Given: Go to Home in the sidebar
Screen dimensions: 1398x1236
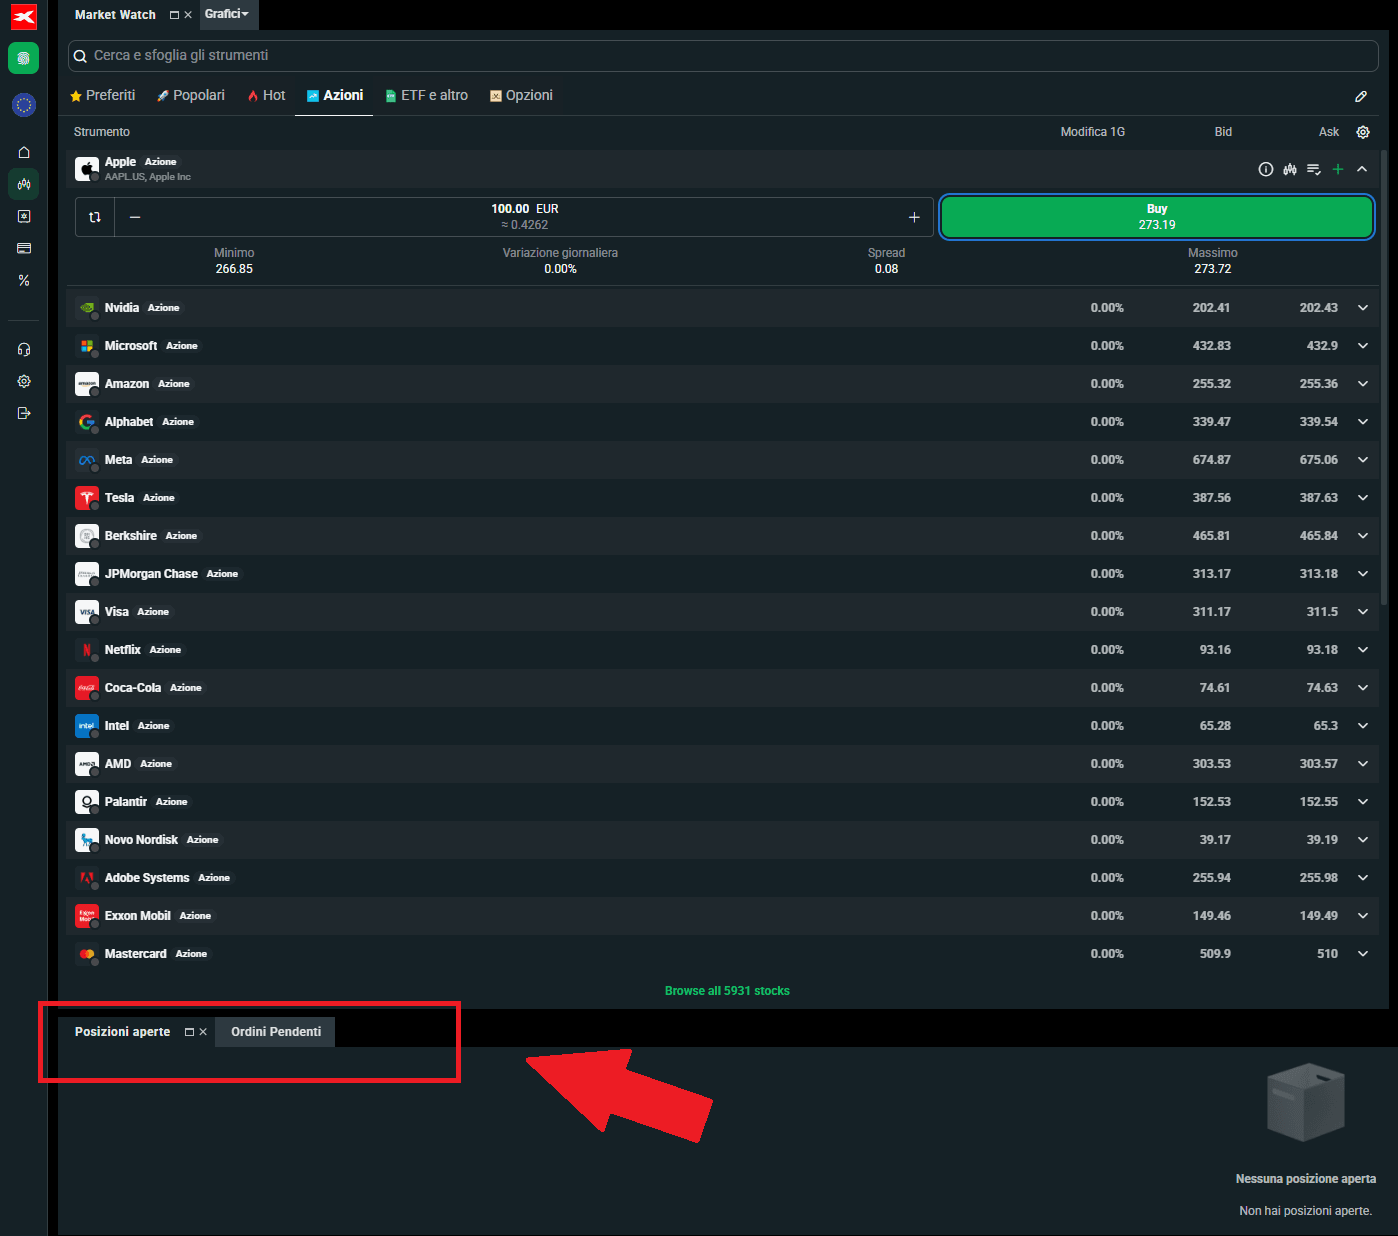Looking at the screenshot, I should (x=24, y=152).
